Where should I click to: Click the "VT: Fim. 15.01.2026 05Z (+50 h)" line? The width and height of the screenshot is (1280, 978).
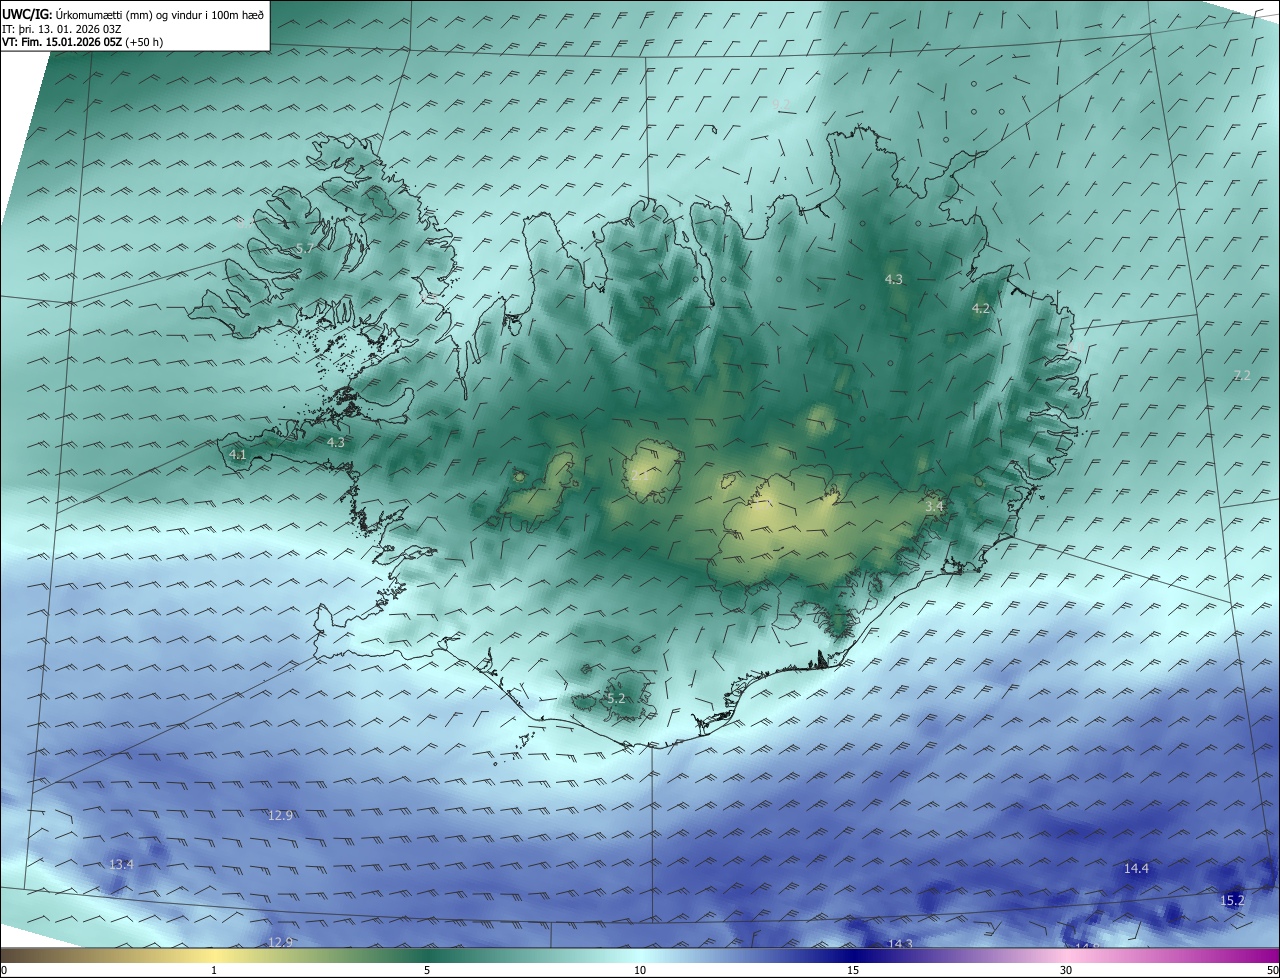[x=83, y=42]
